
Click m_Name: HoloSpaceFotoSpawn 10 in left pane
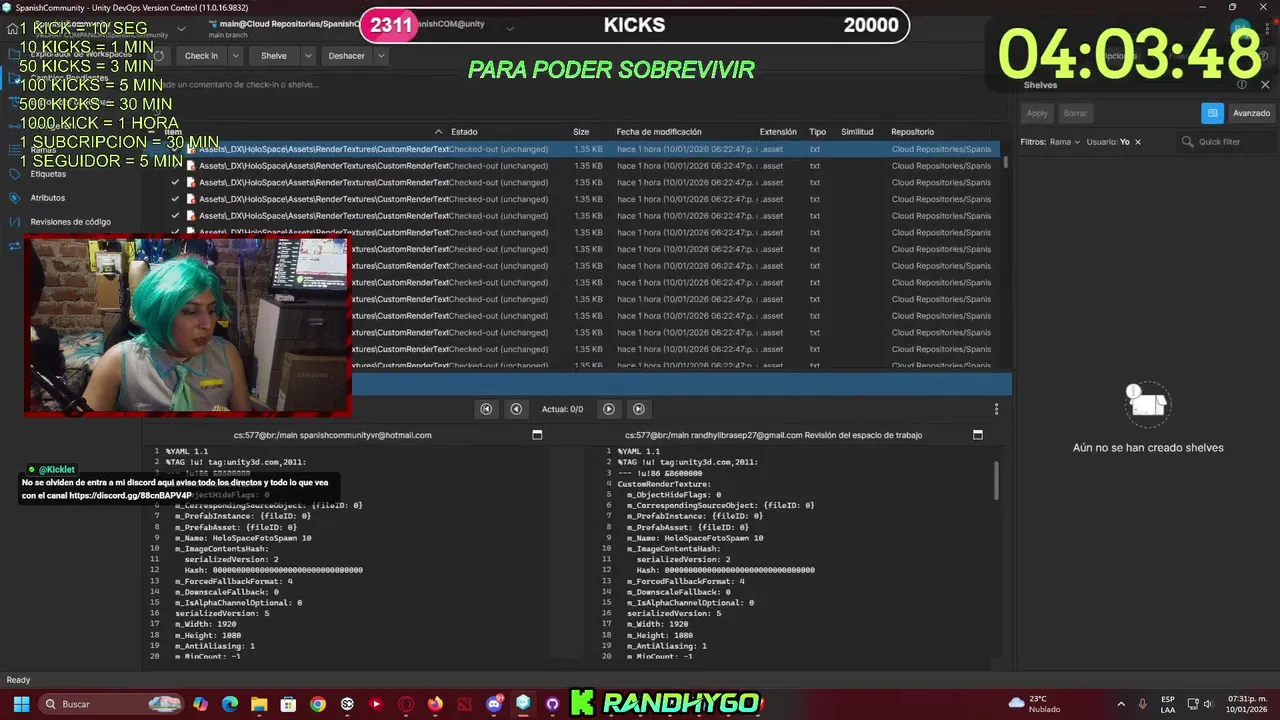(243, 538)
